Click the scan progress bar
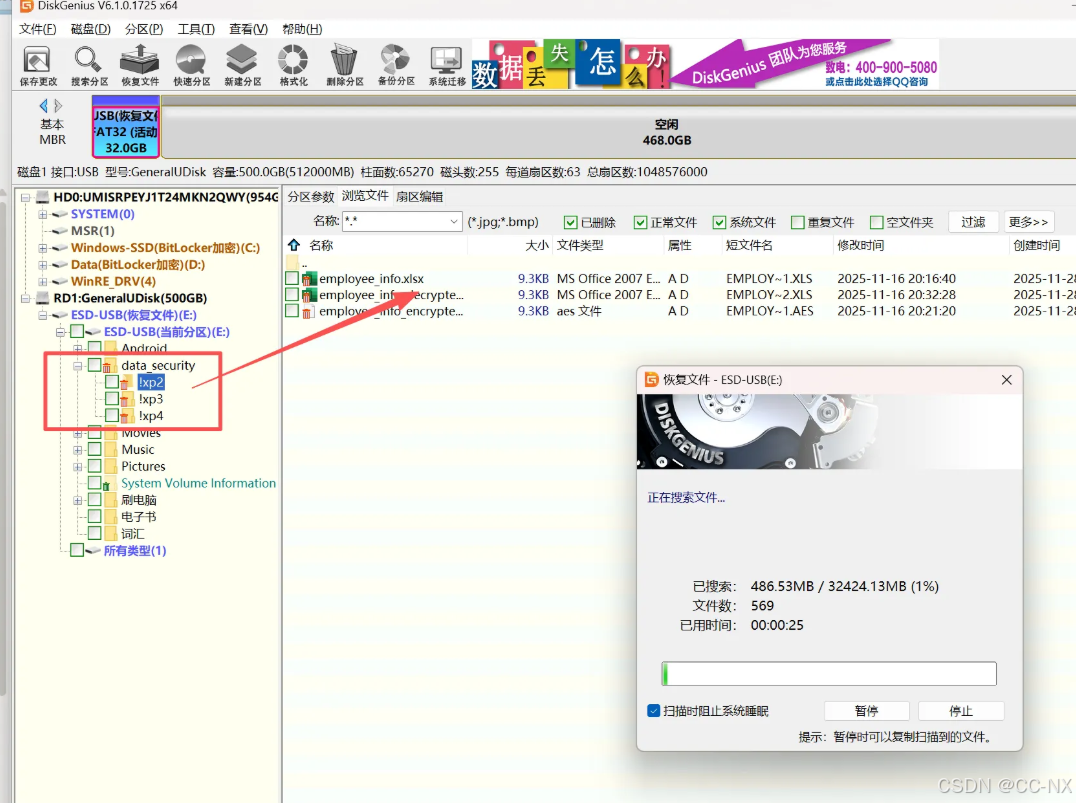The width and height of the screenshot is (1076, 803). (829, 674)
